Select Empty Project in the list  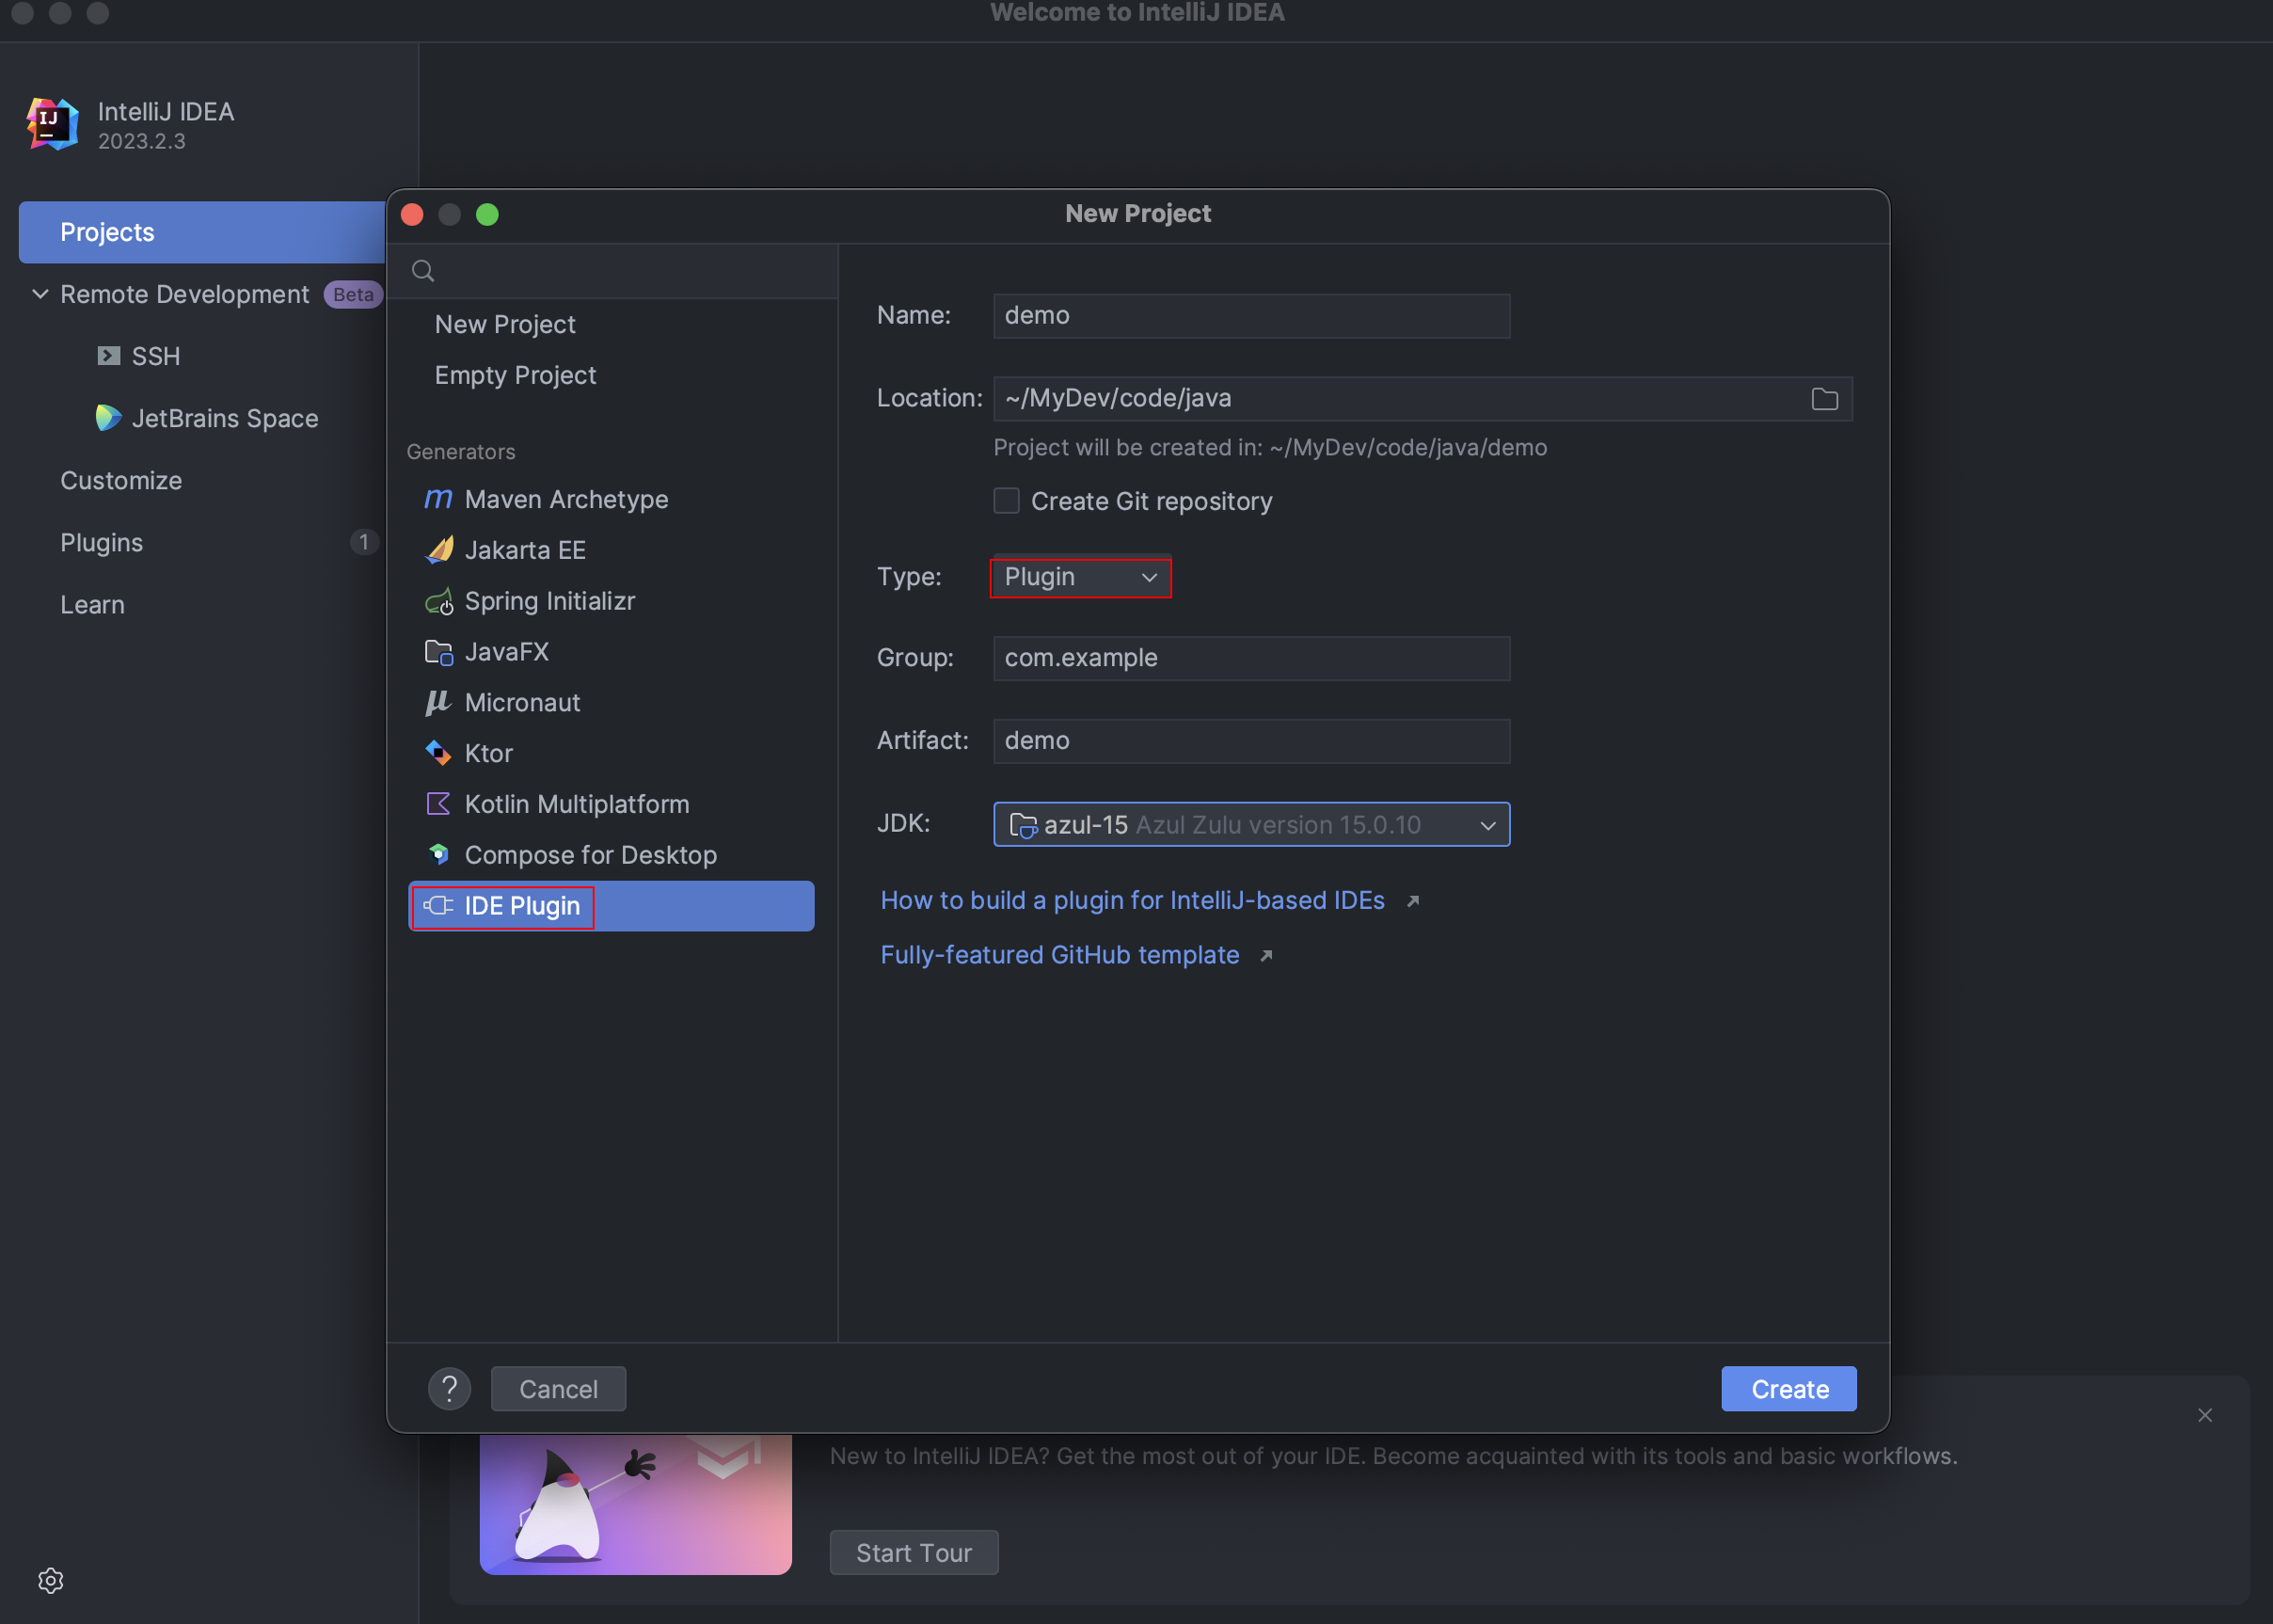coord(515,375)
